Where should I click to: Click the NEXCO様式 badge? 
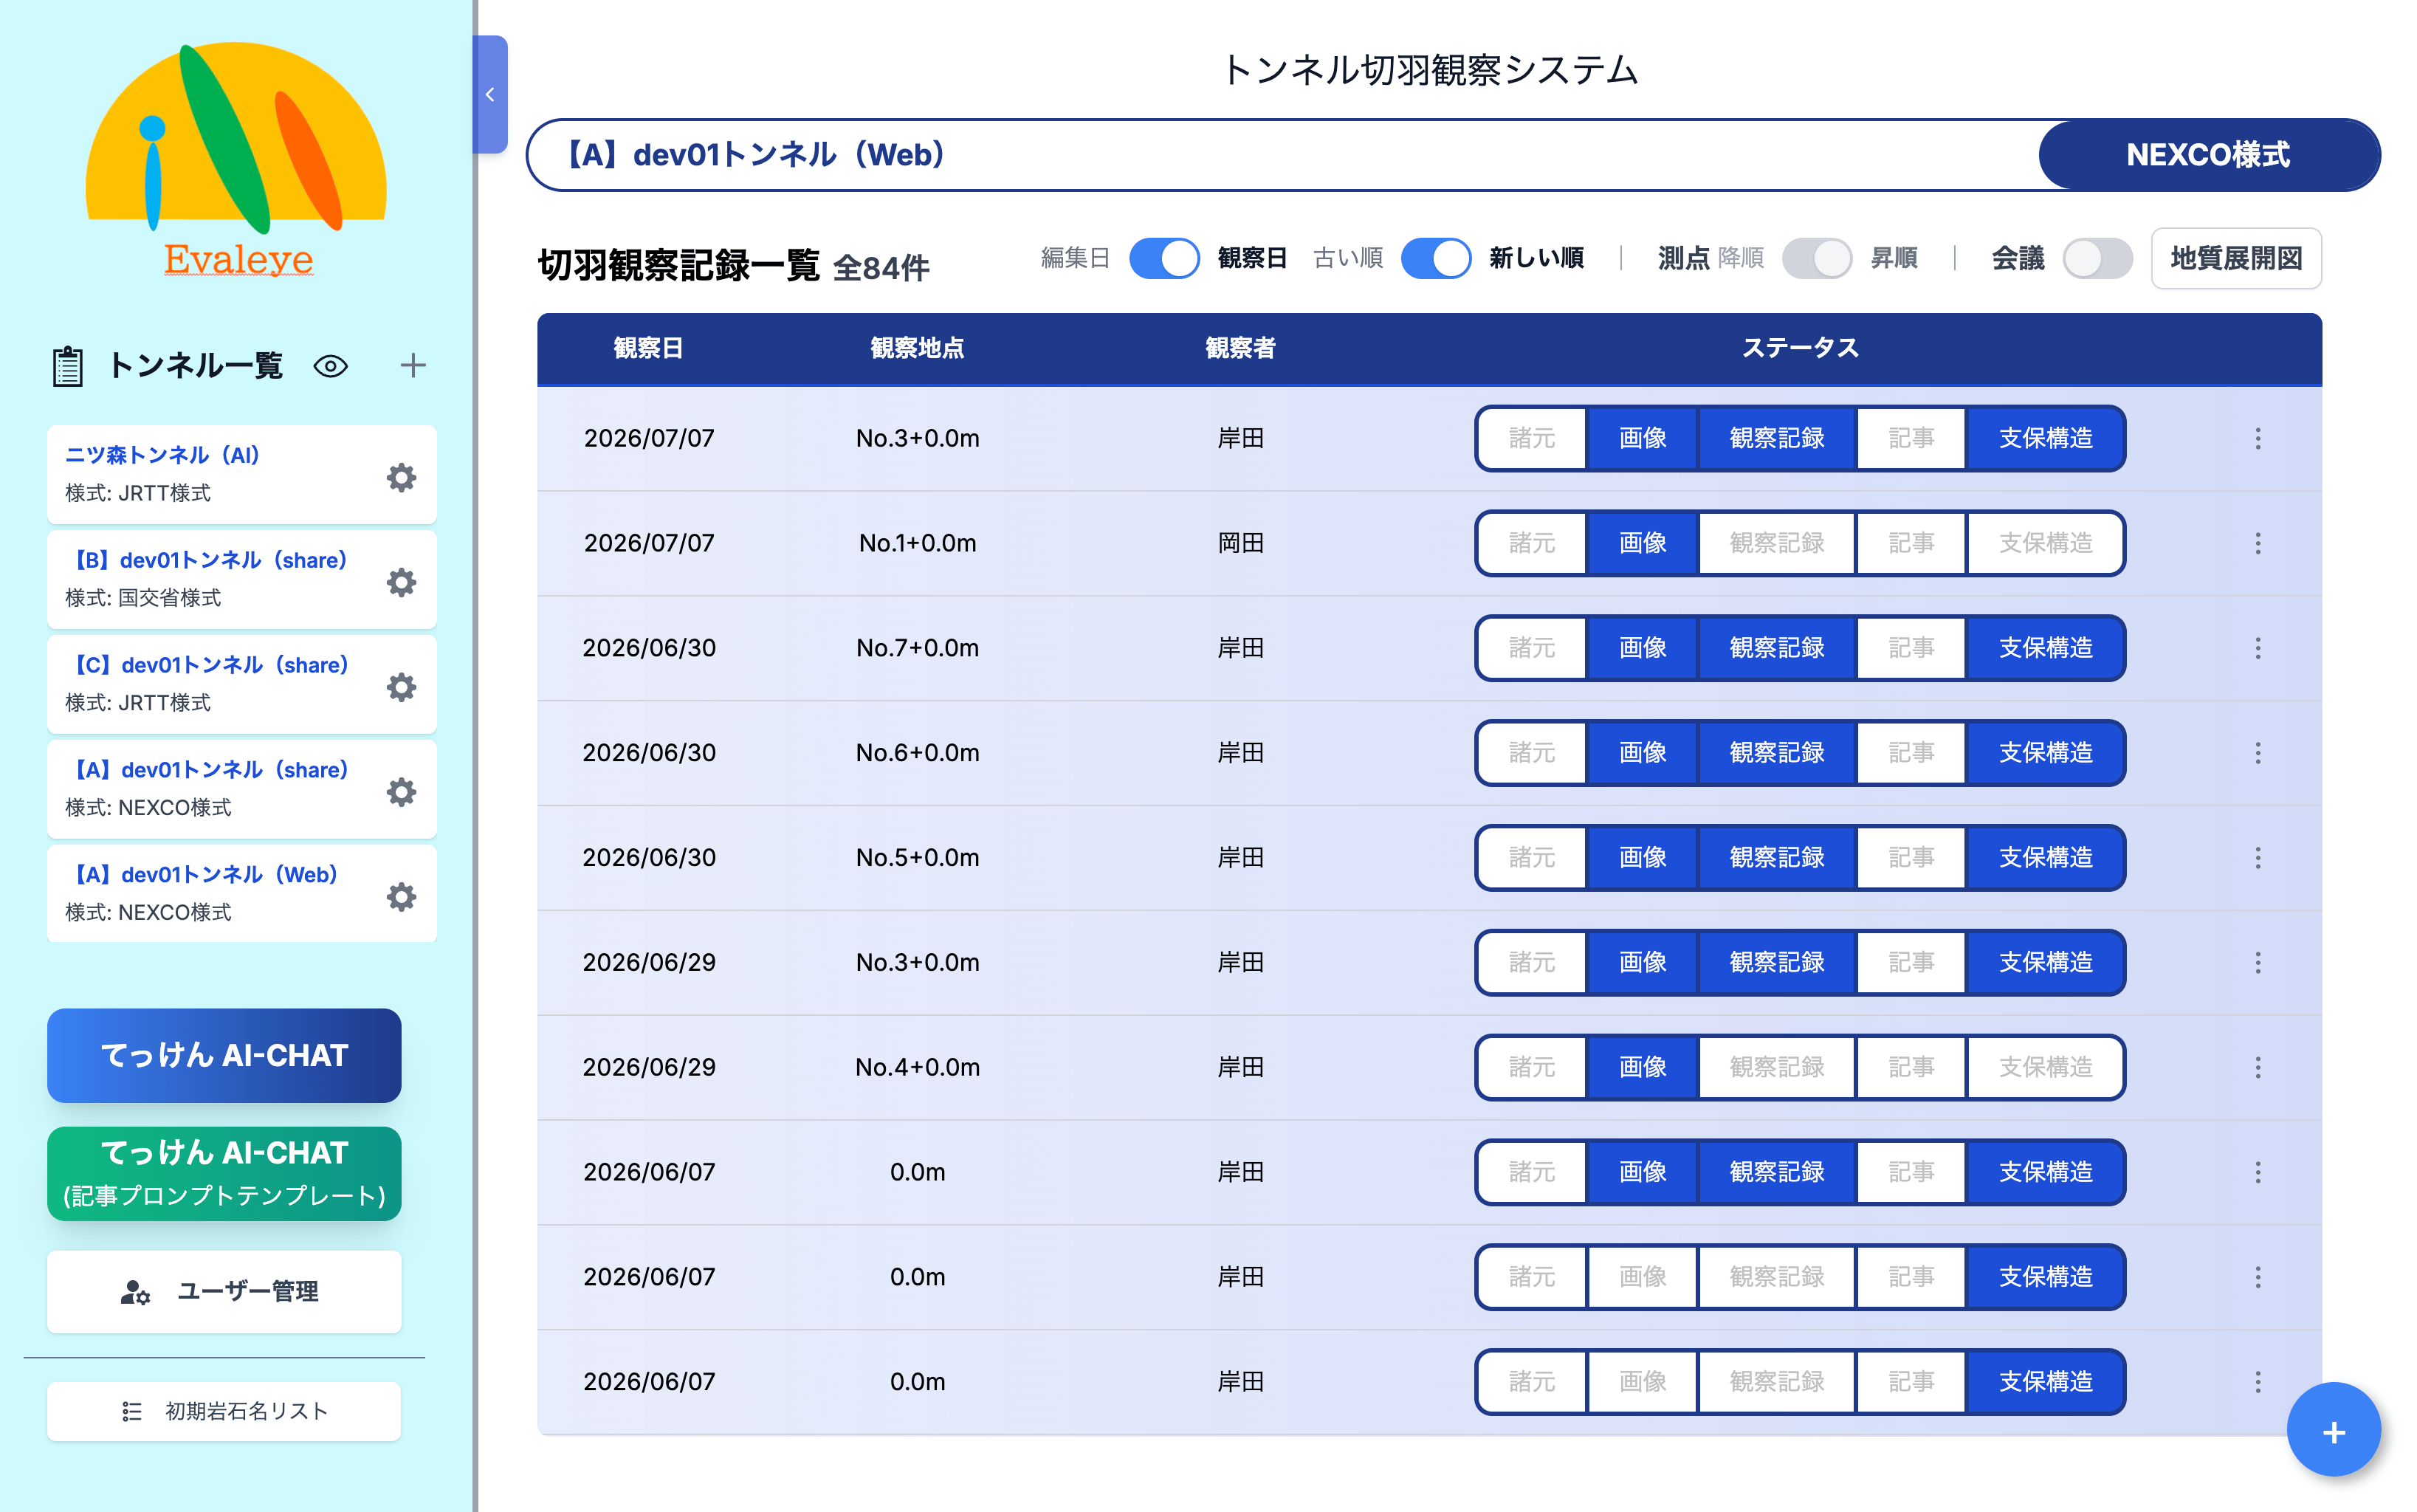click(2208, 155)
